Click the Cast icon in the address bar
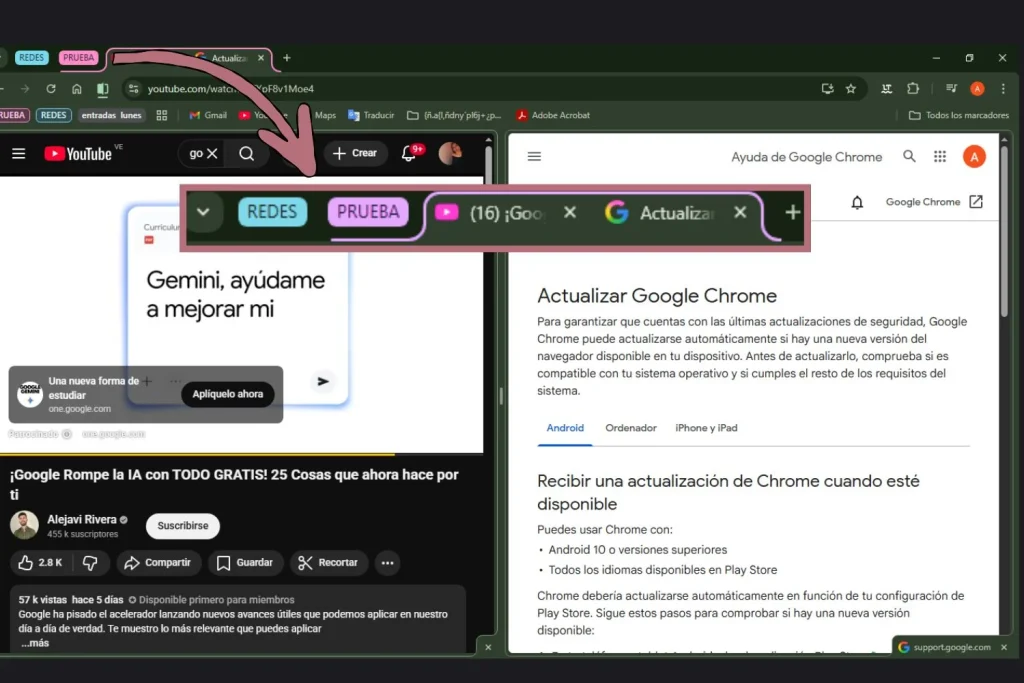Viewport: 1024px width, 683px height. (x=828, y=88)
